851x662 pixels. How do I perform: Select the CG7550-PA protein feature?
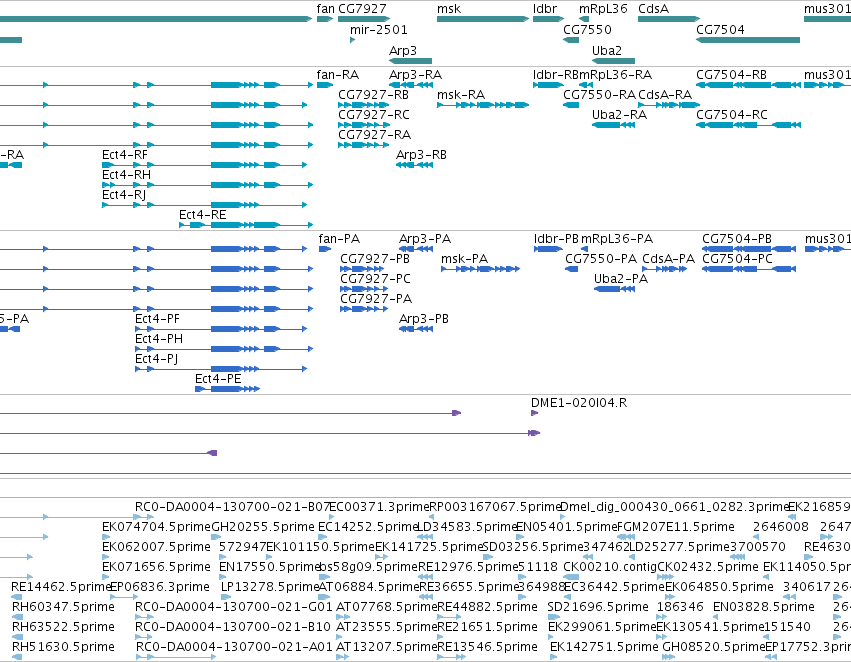(x=571, y=269)
